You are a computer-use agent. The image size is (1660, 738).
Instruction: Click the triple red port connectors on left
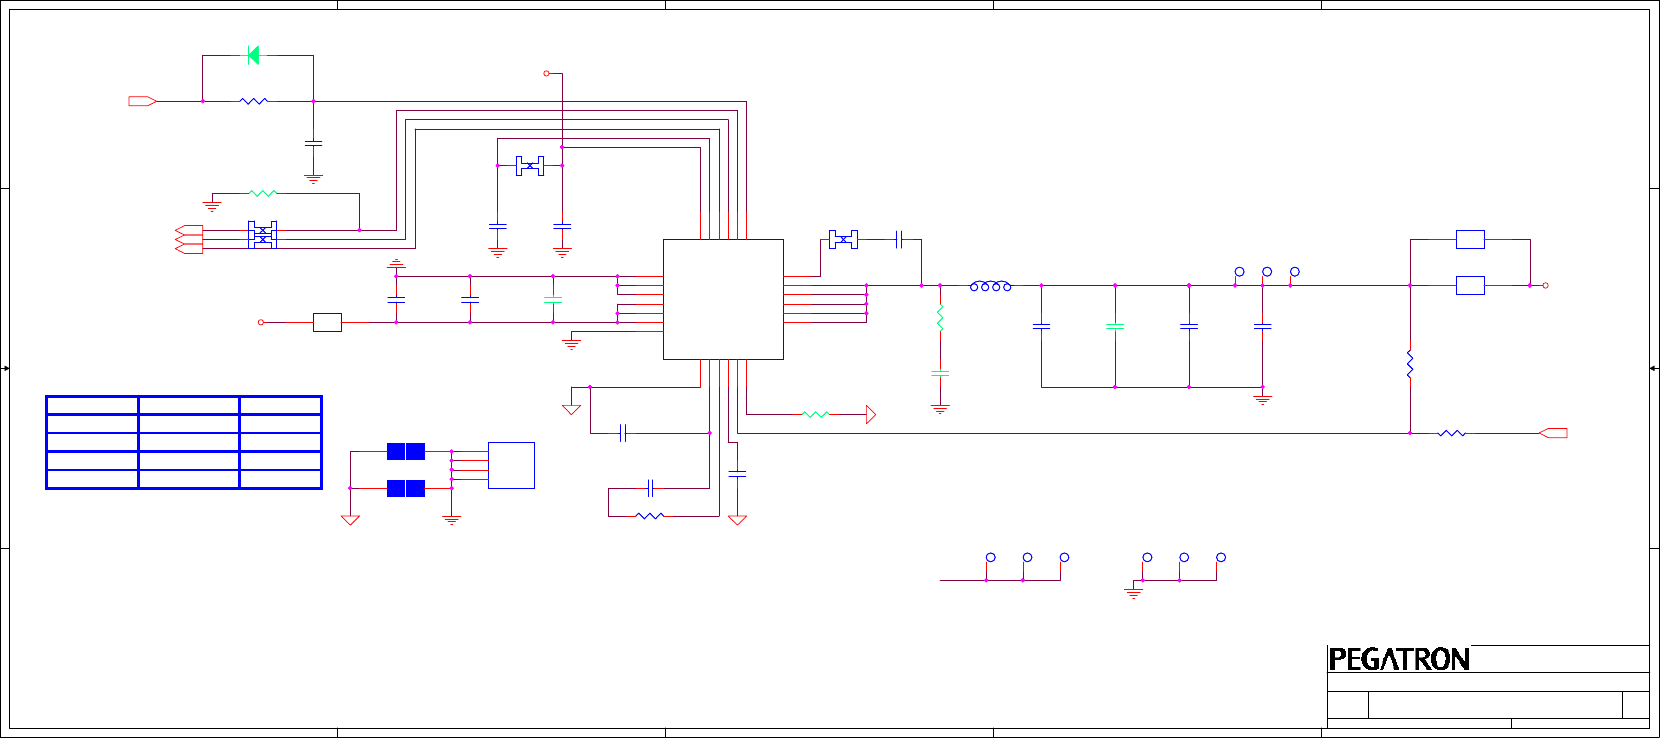188,239
